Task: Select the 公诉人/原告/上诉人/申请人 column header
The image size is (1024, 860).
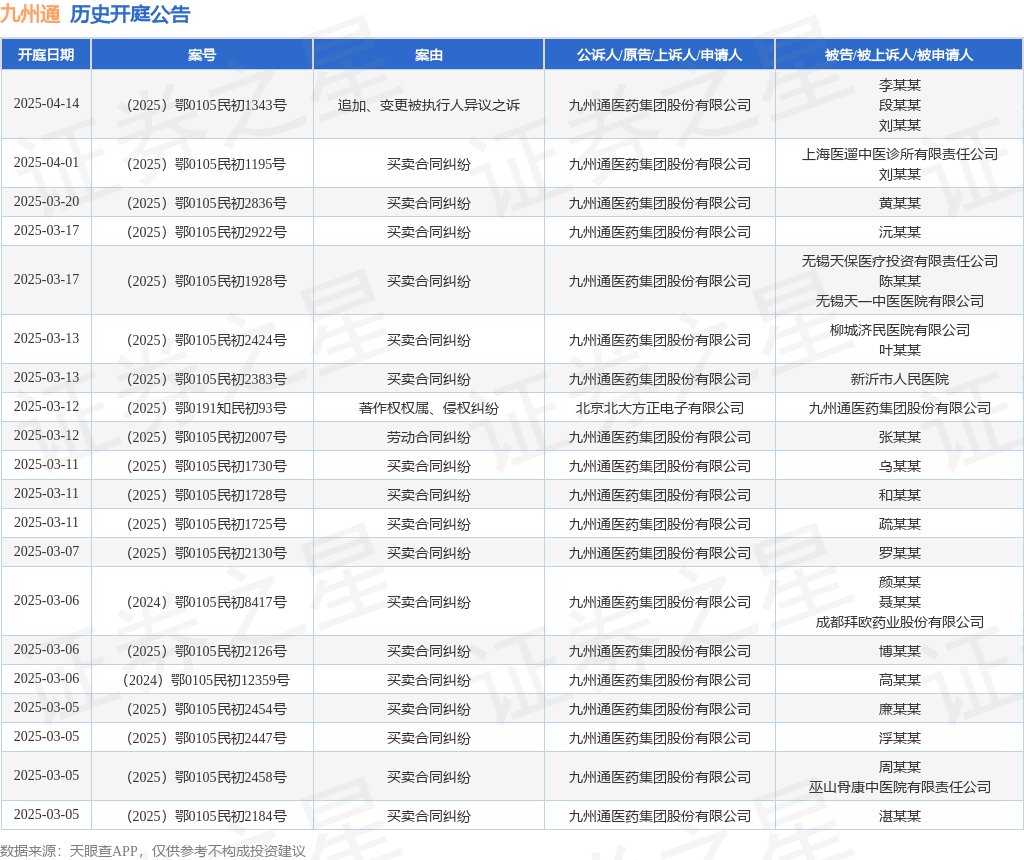Action: click(660, 55)
